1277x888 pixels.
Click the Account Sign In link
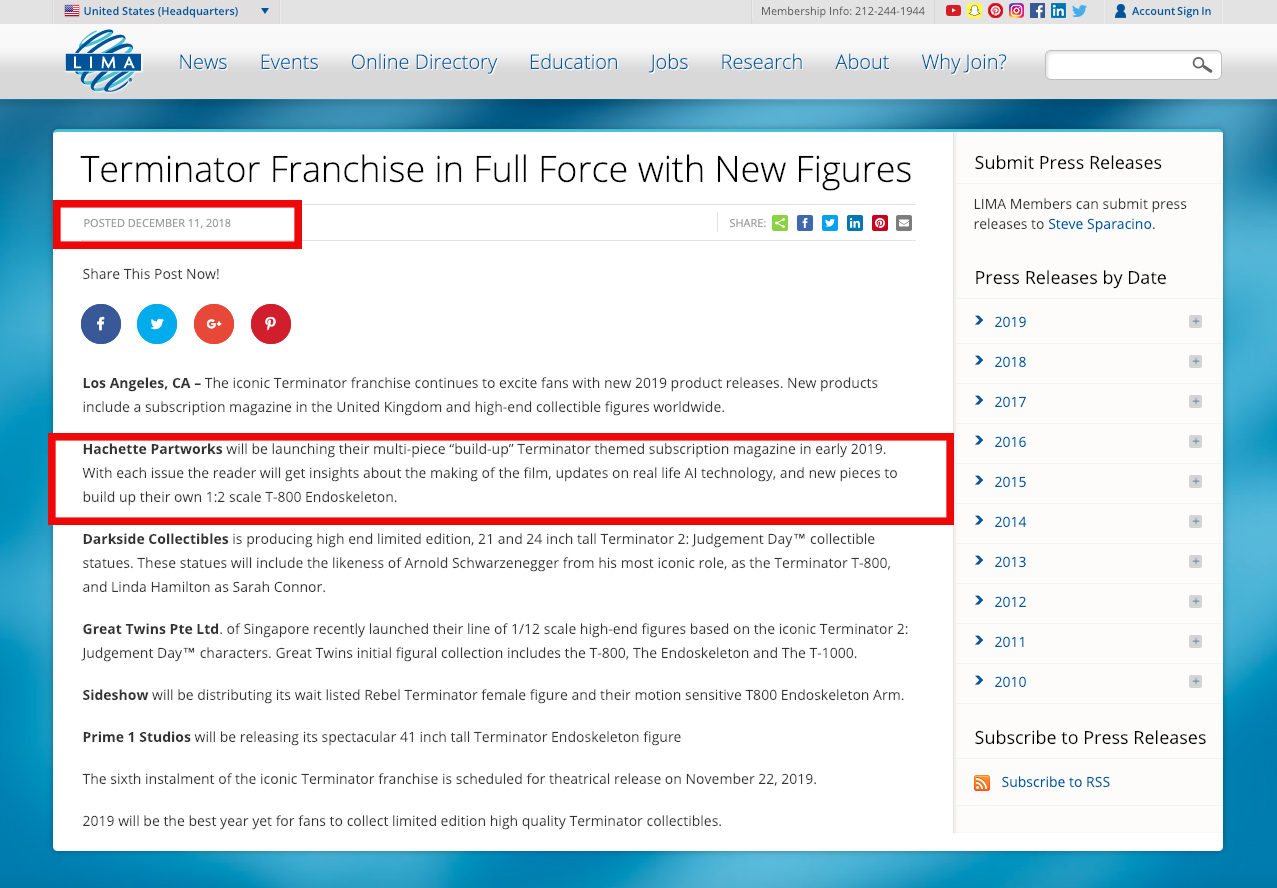click(x=1171, y=11)
